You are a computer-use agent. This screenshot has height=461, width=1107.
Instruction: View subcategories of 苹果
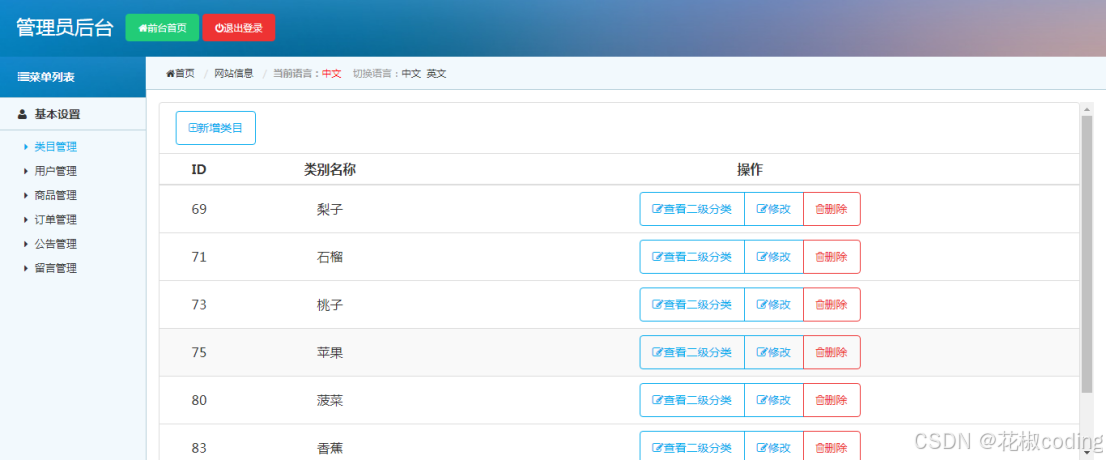pyautogui.click(x=692, y=352)
